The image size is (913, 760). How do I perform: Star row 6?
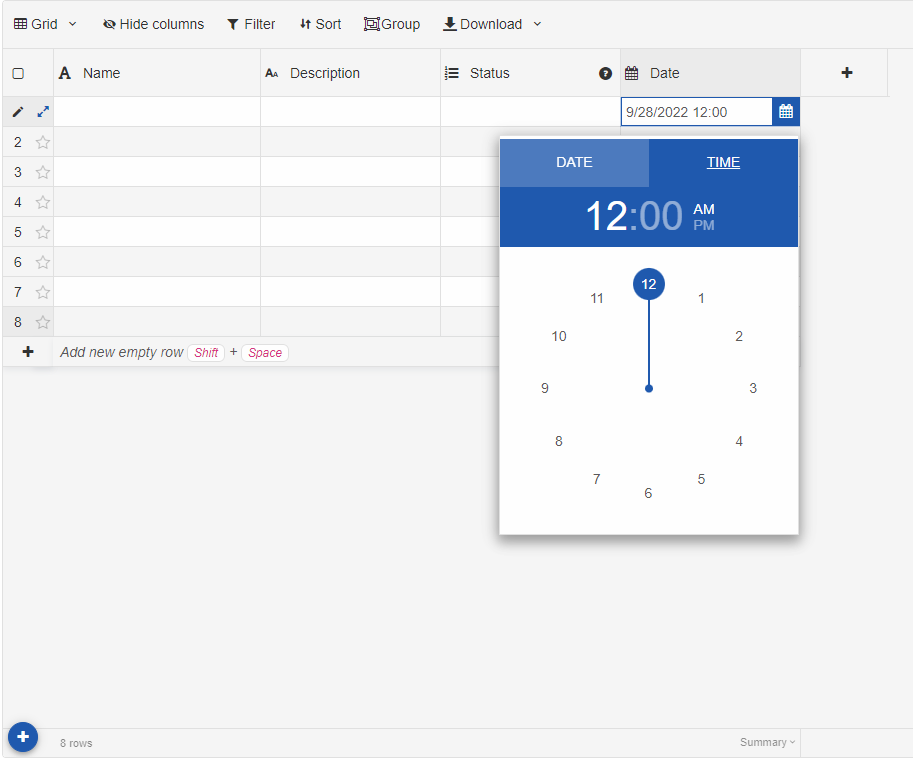pyautogui.click(x=43, y=262)
